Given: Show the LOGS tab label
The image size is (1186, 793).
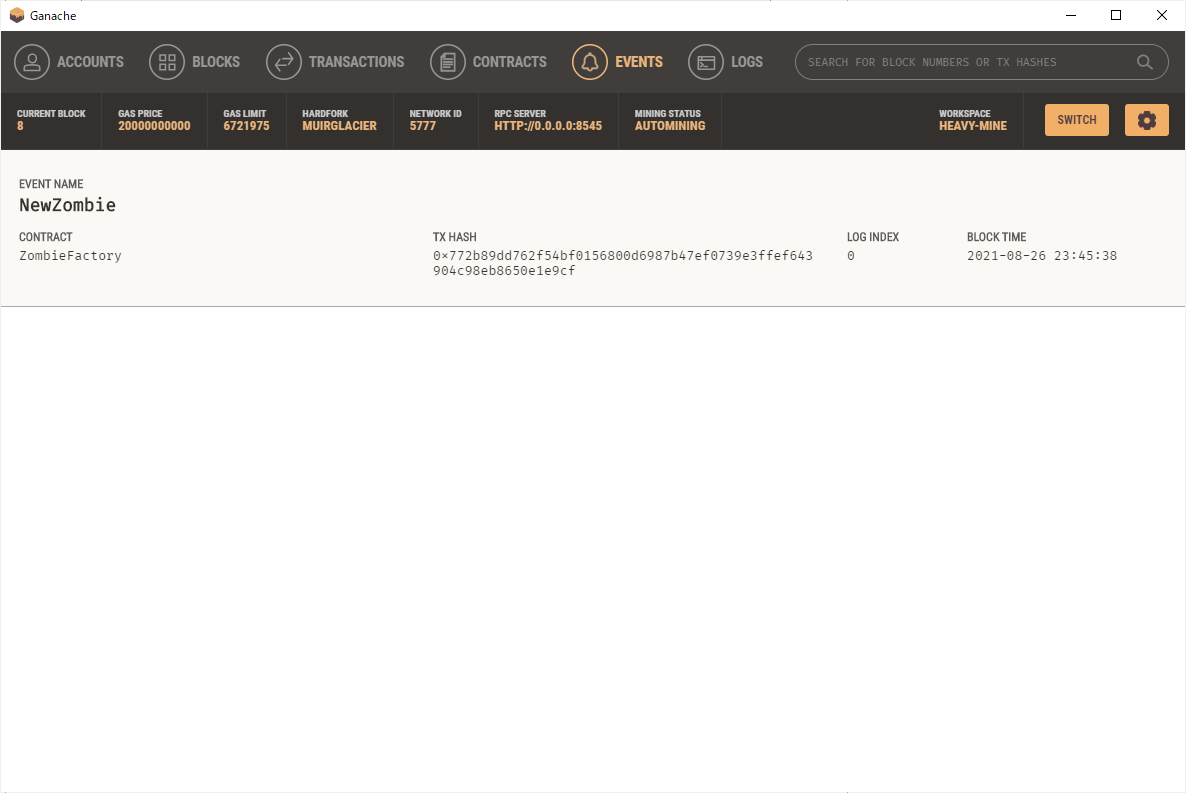Looking at the screenshot, I should 747,62.
